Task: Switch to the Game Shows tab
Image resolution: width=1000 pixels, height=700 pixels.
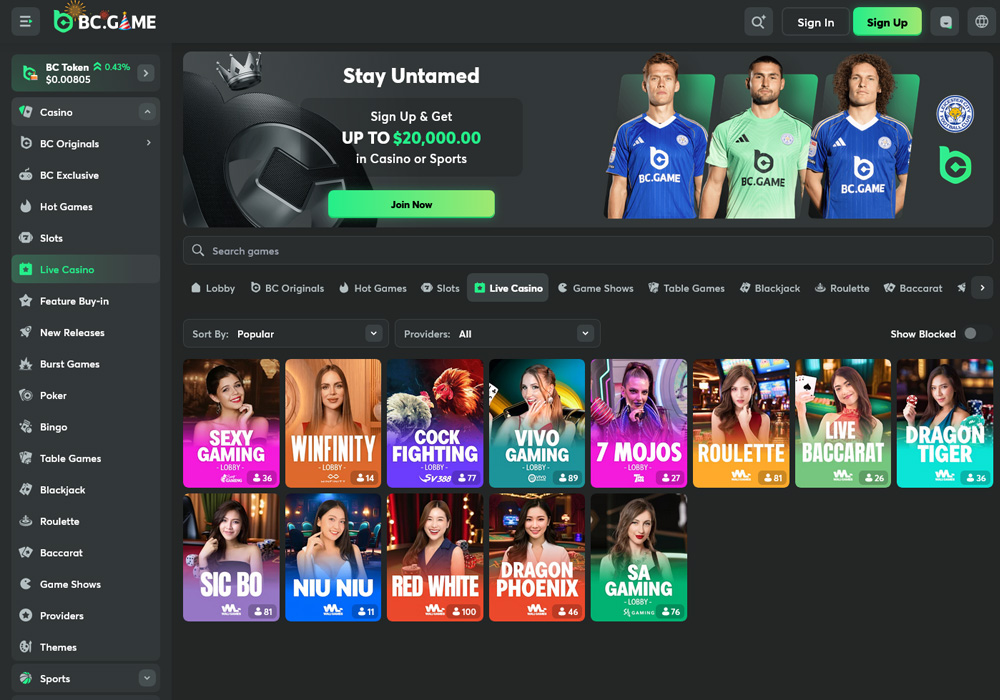Action: tap(596, 288)
